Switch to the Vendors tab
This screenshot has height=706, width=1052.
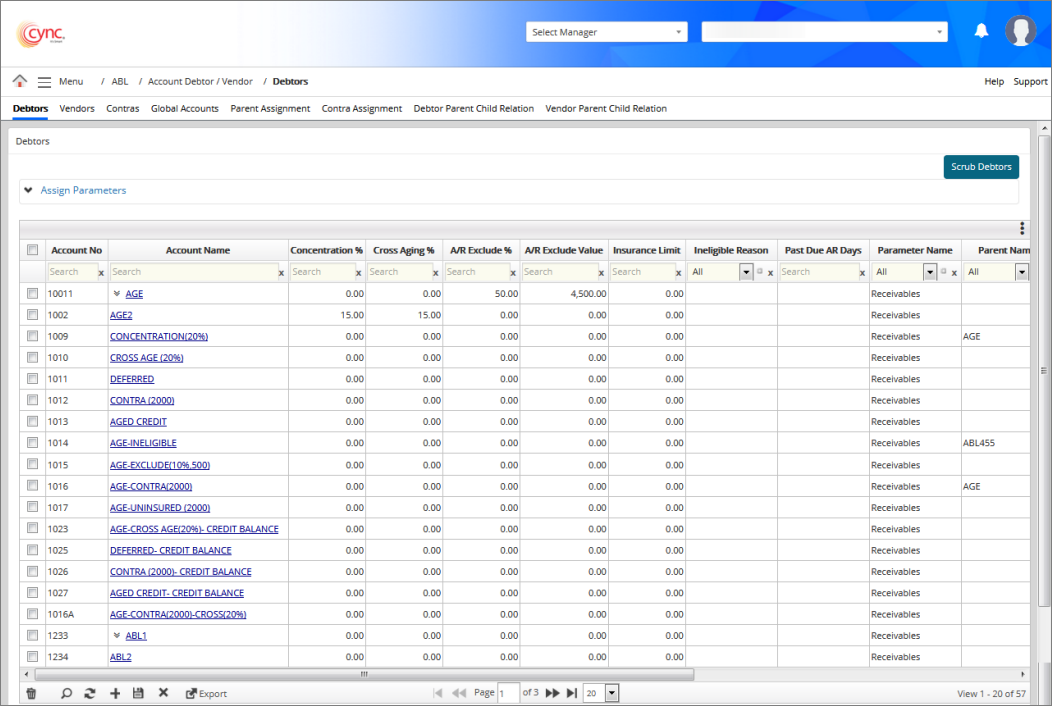tap(77, 108)
